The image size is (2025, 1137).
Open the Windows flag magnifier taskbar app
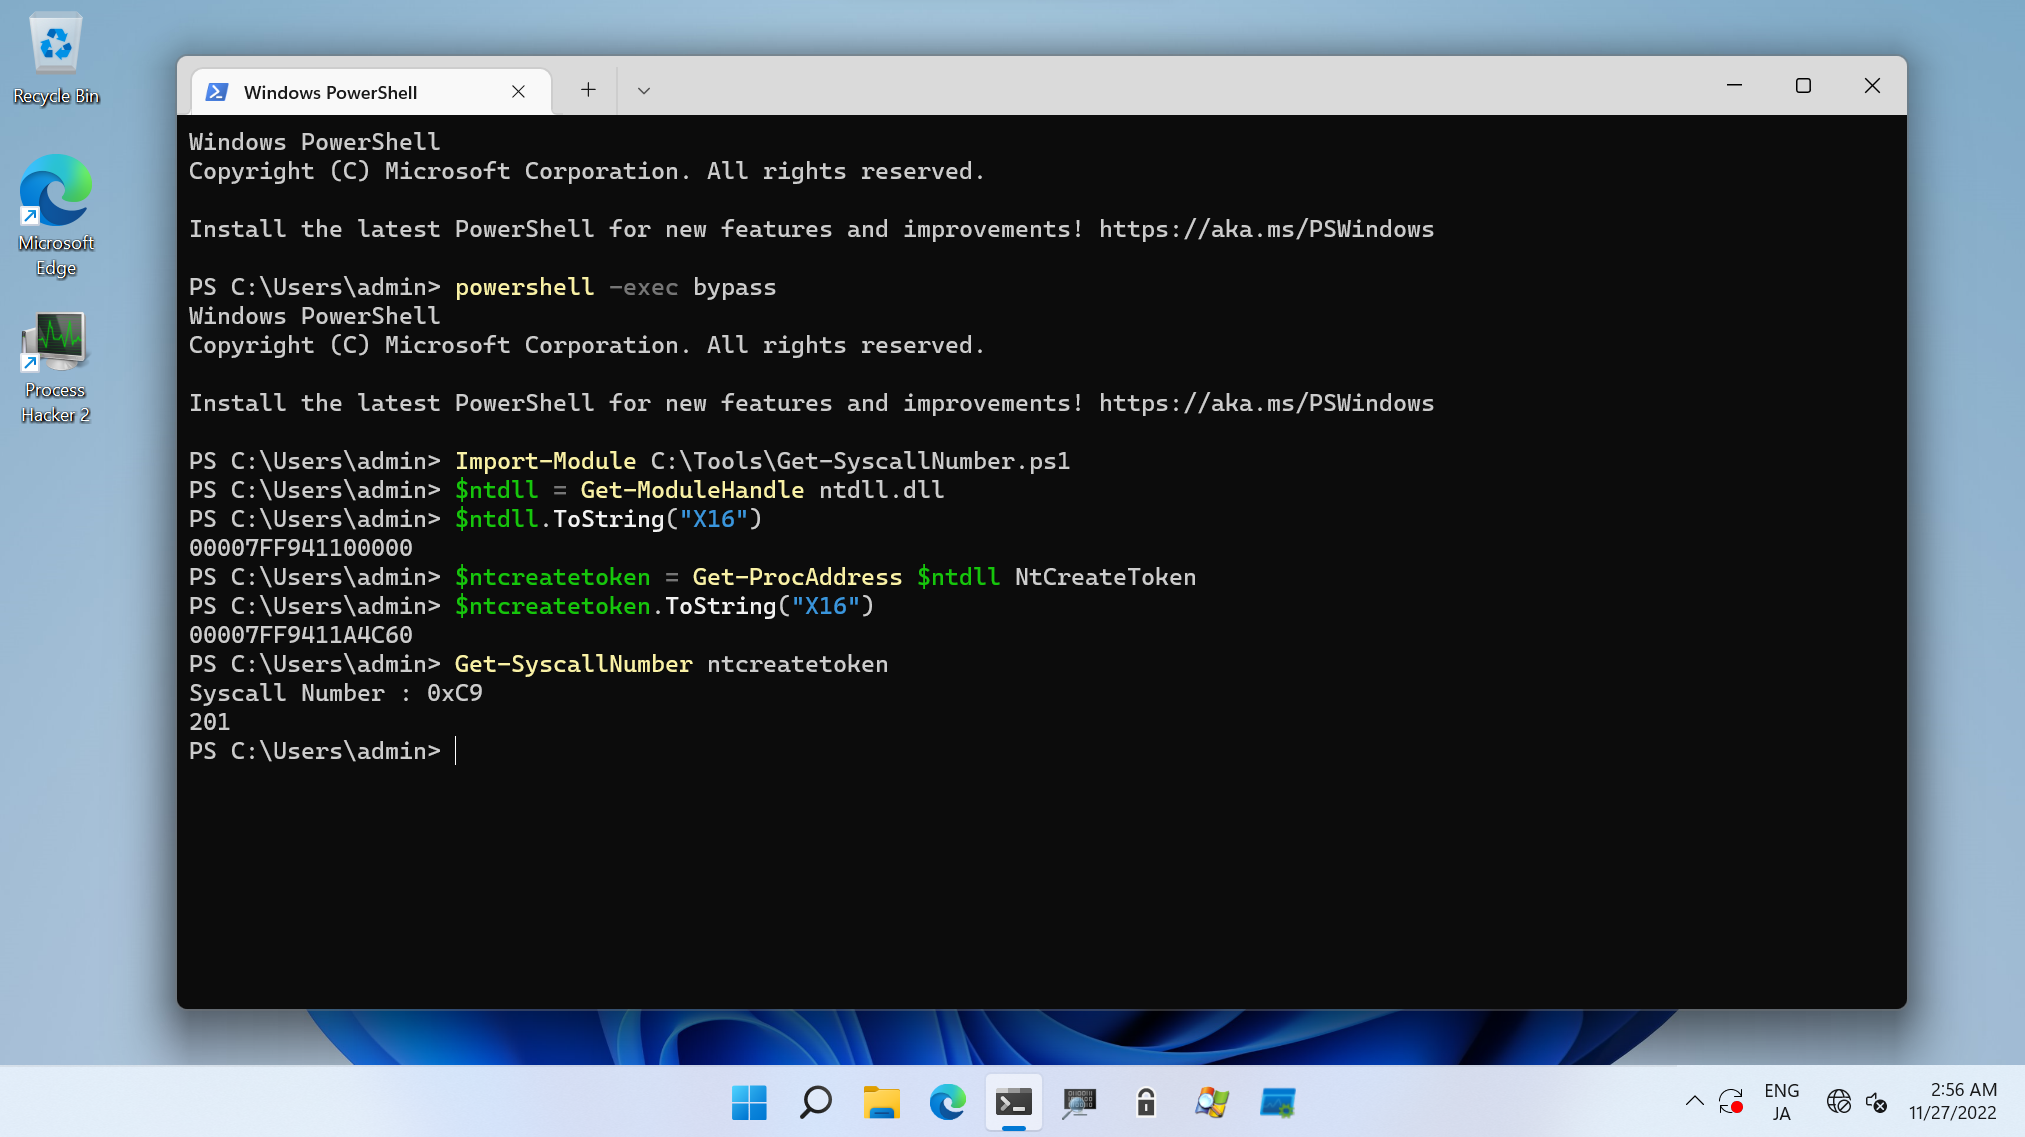(x=1211, y=1102)
